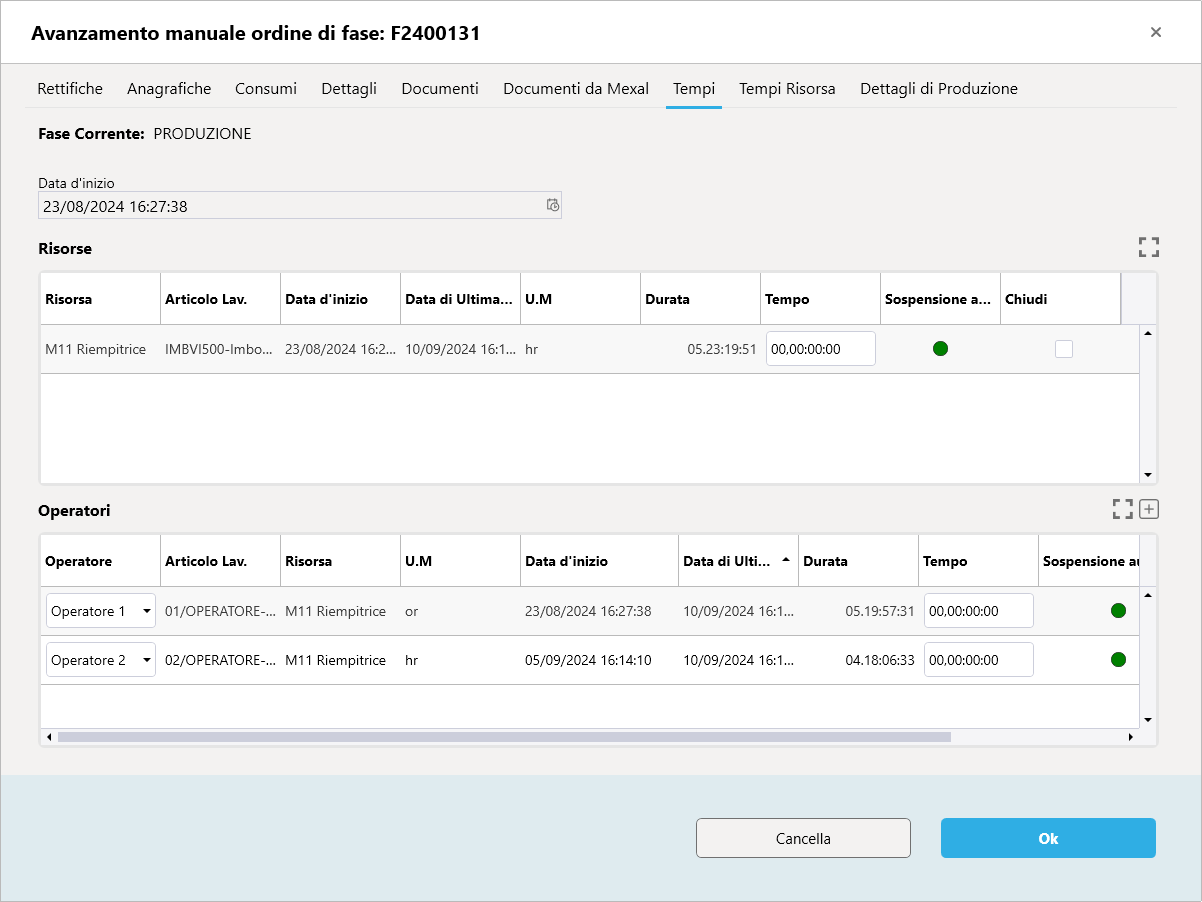Click the down arrow of the Operatori vertical scrollbar
The image size is (1202, 902).
[x=1148, y=719]
